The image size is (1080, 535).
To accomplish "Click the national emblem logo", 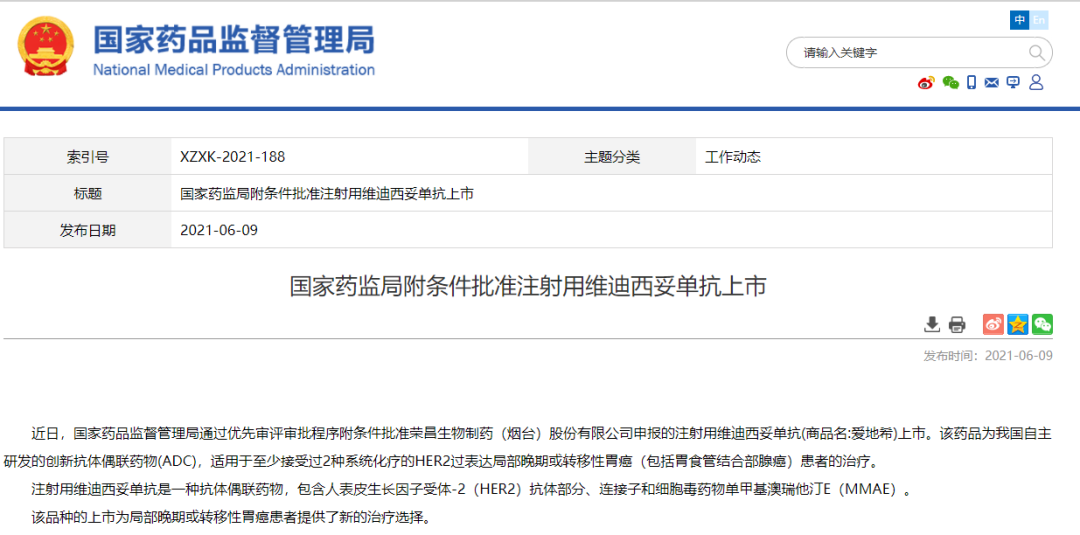I will [48, 47].
